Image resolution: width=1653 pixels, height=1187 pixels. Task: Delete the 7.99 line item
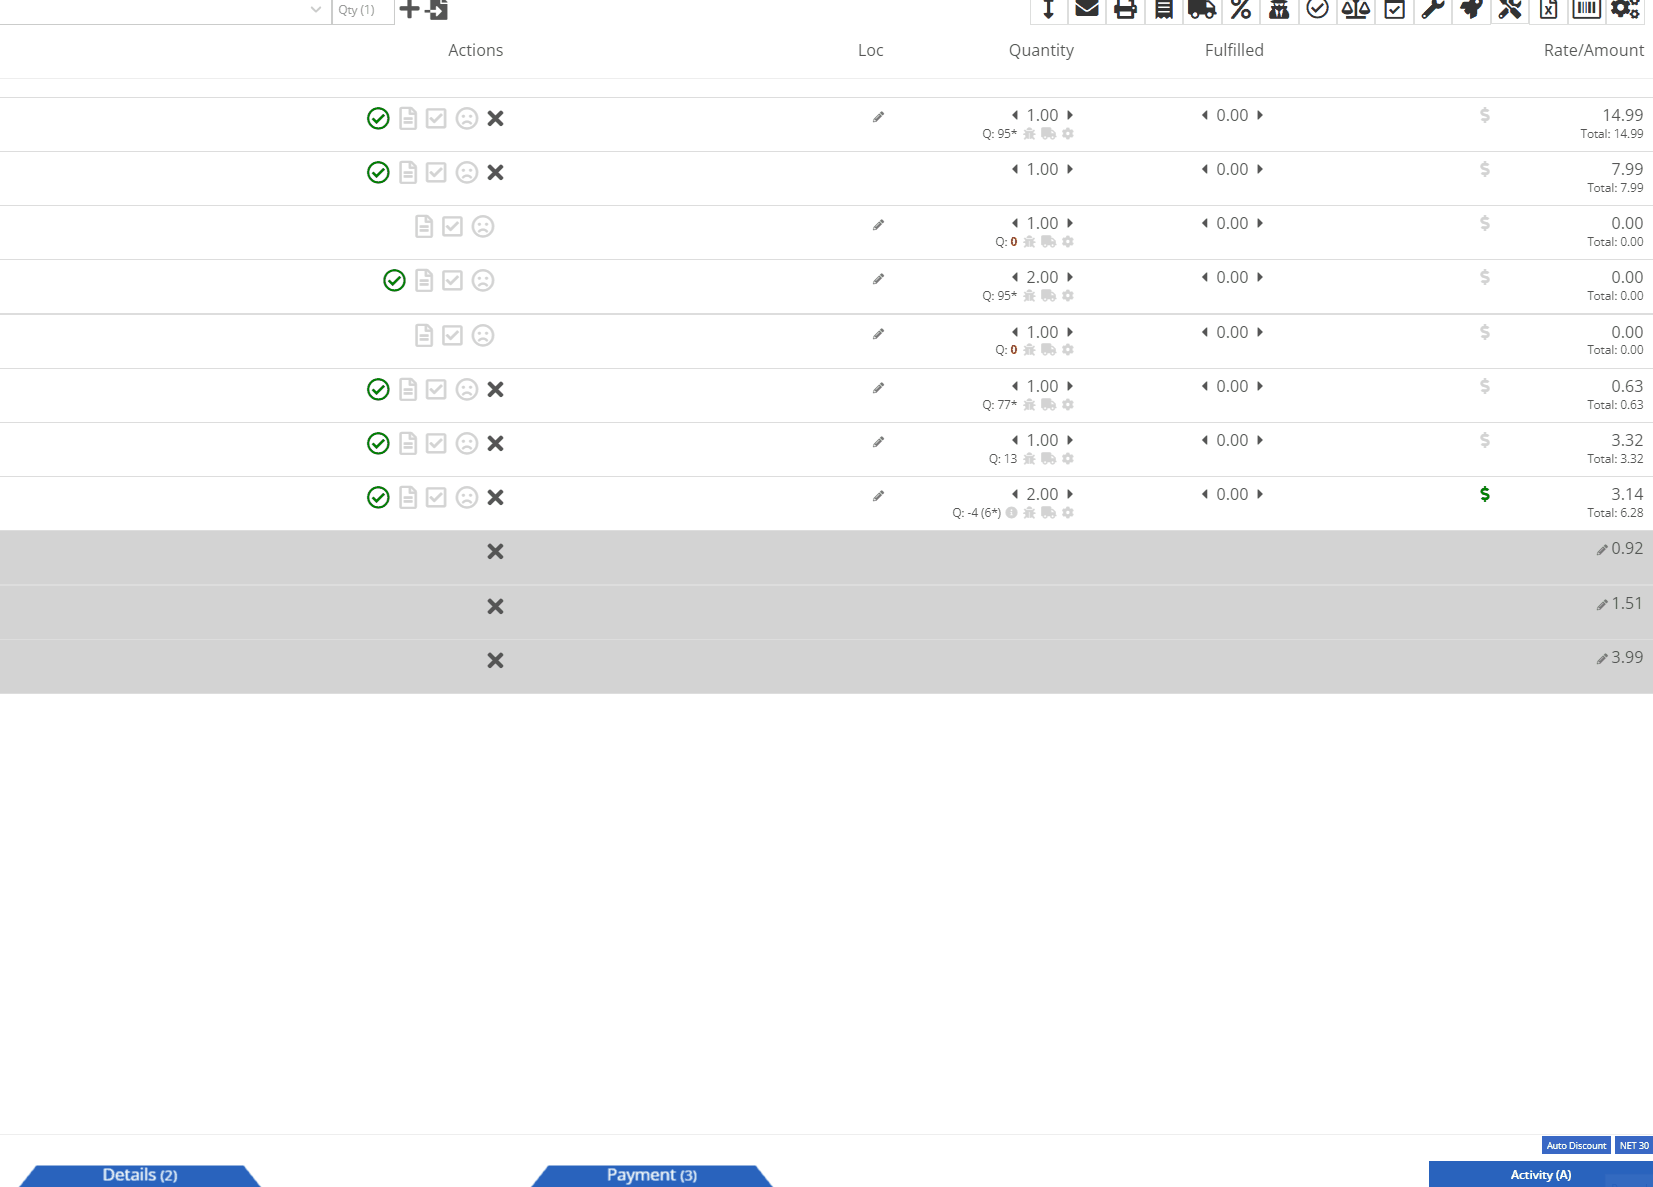(495, 172)
